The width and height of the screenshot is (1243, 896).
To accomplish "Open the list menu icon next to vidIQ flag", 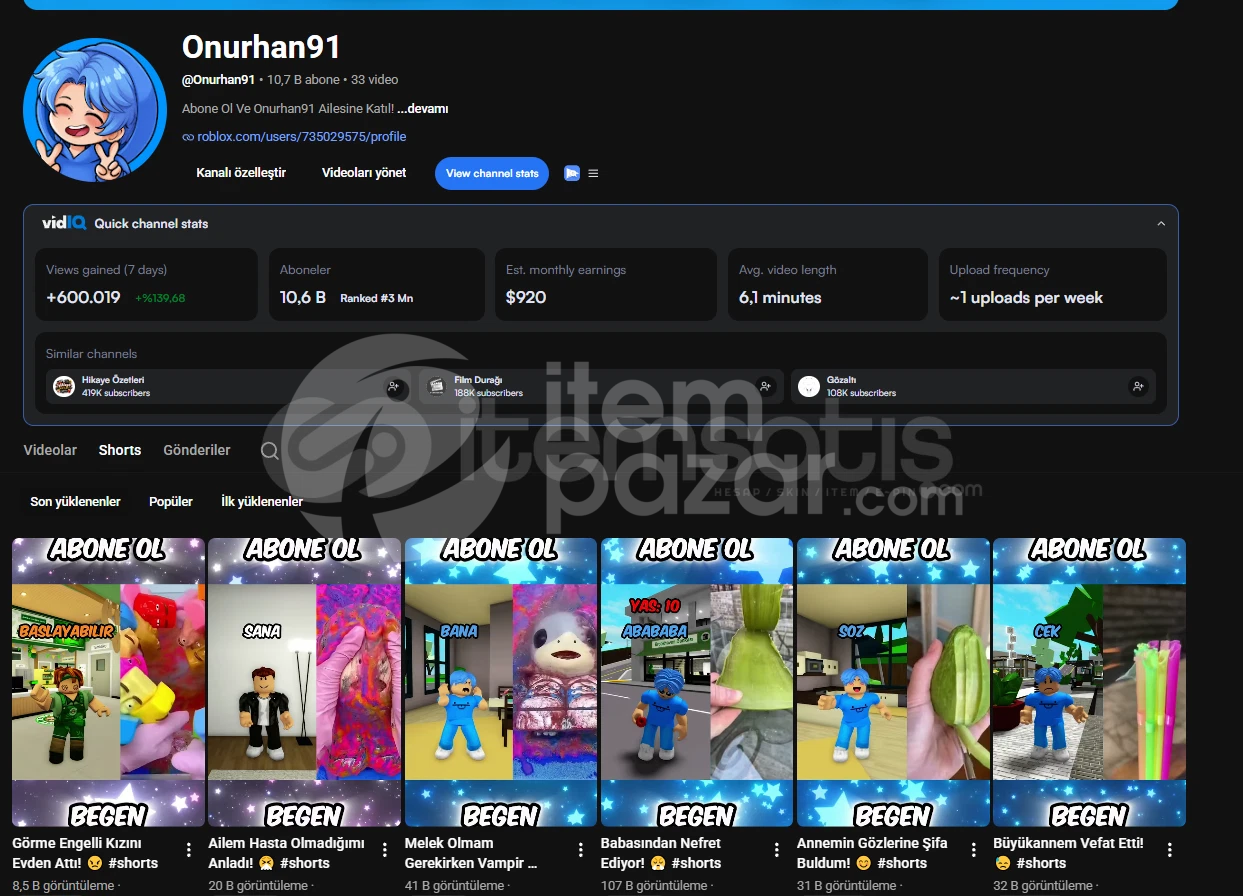I will [593, 173].
